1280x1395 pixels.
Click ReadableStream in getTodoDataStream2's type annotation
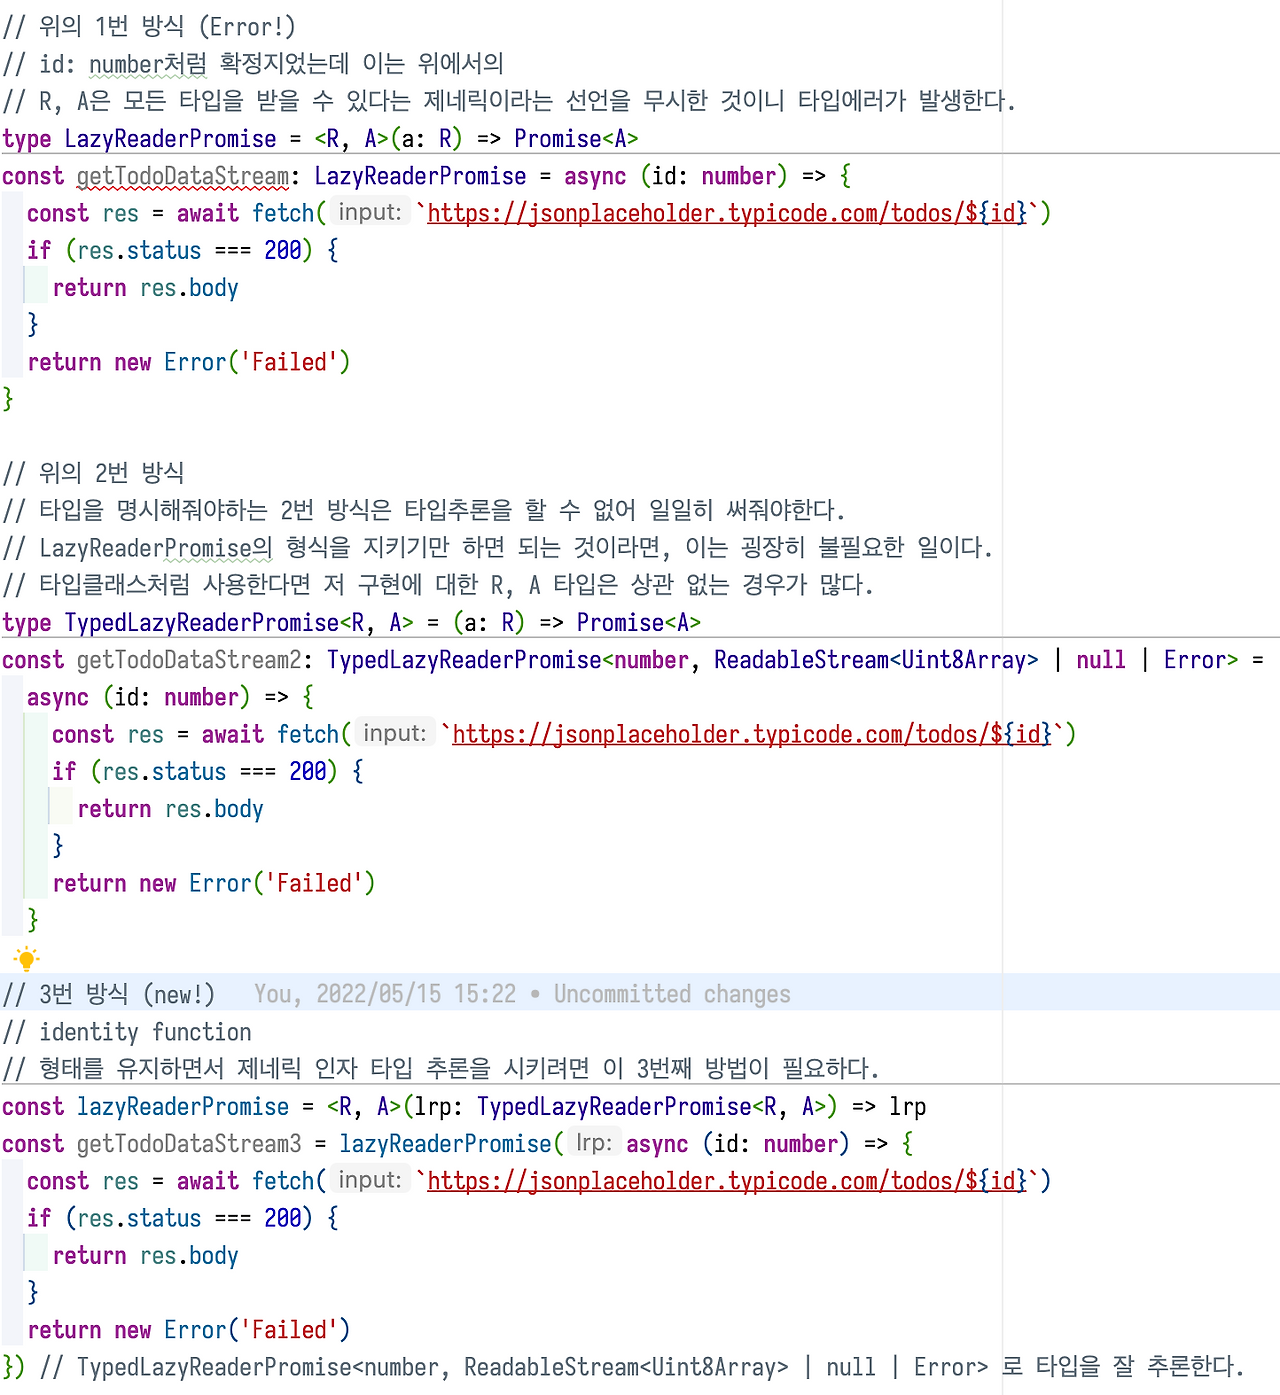pyautogui.click(x=800, y=660)
